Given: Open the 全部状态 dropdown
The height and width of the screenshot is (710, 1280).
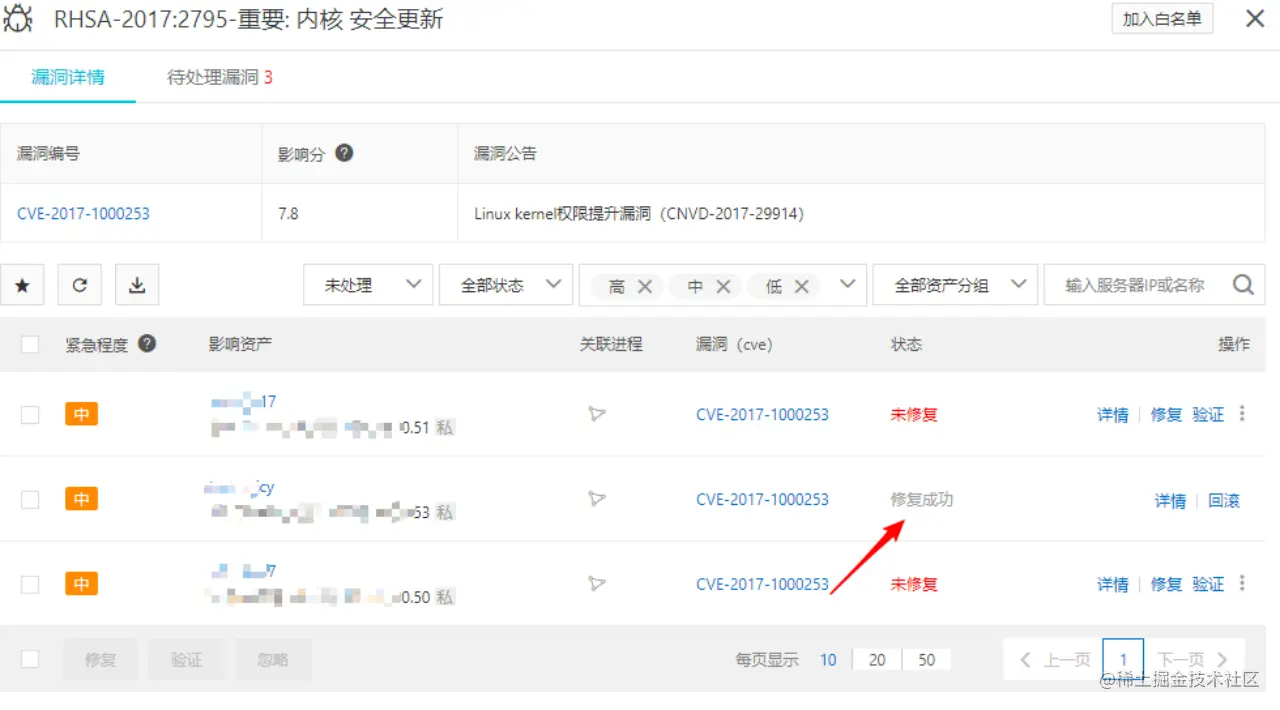Looking at the screenshot, I should (505, 285).
